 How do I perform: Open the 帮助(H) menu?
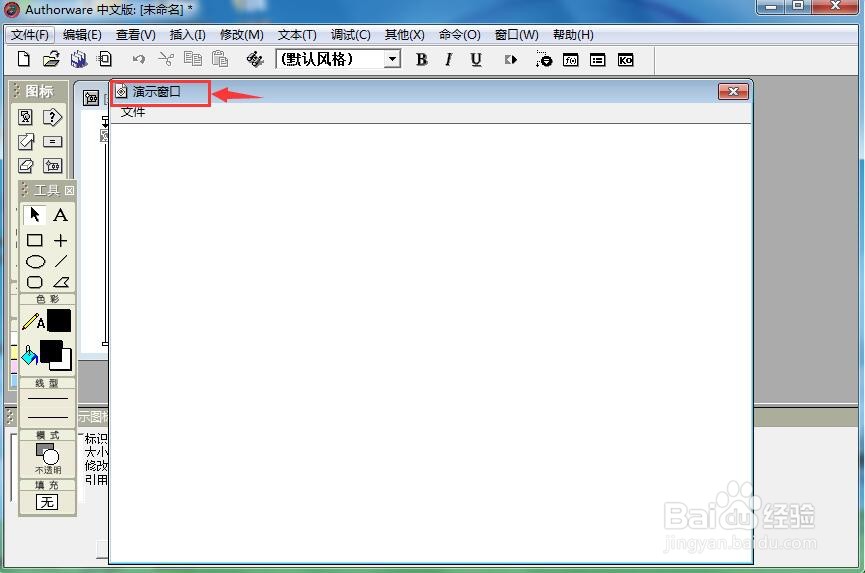573,35
